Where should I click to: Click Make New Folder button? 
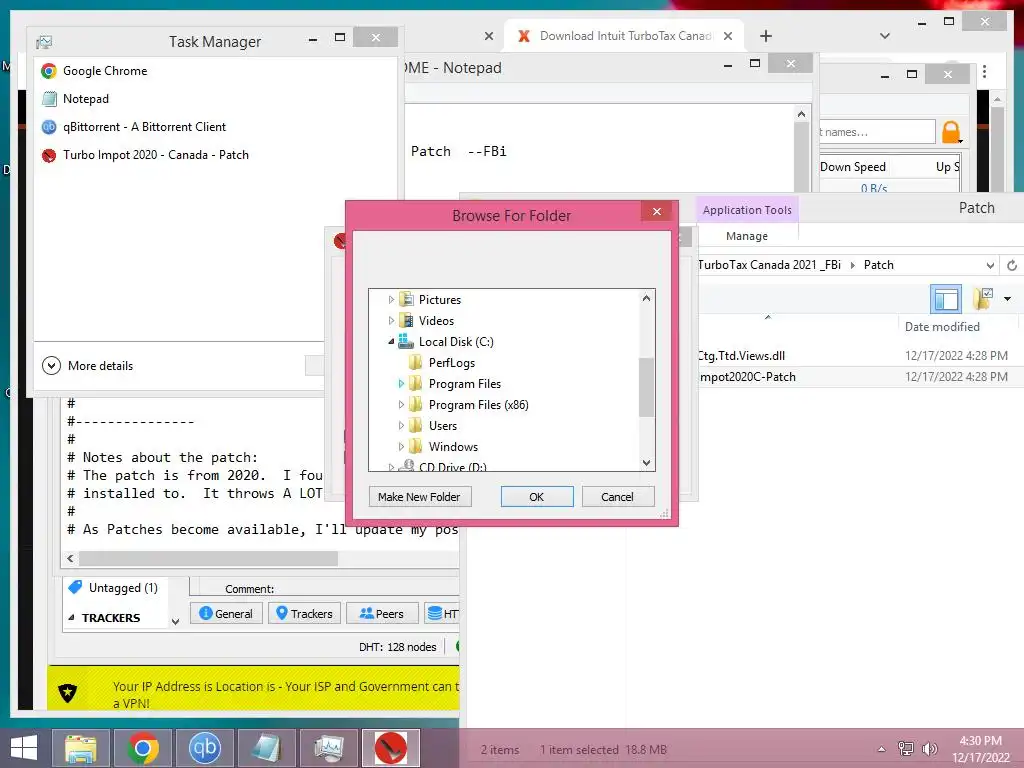click(x=419, y=496)
